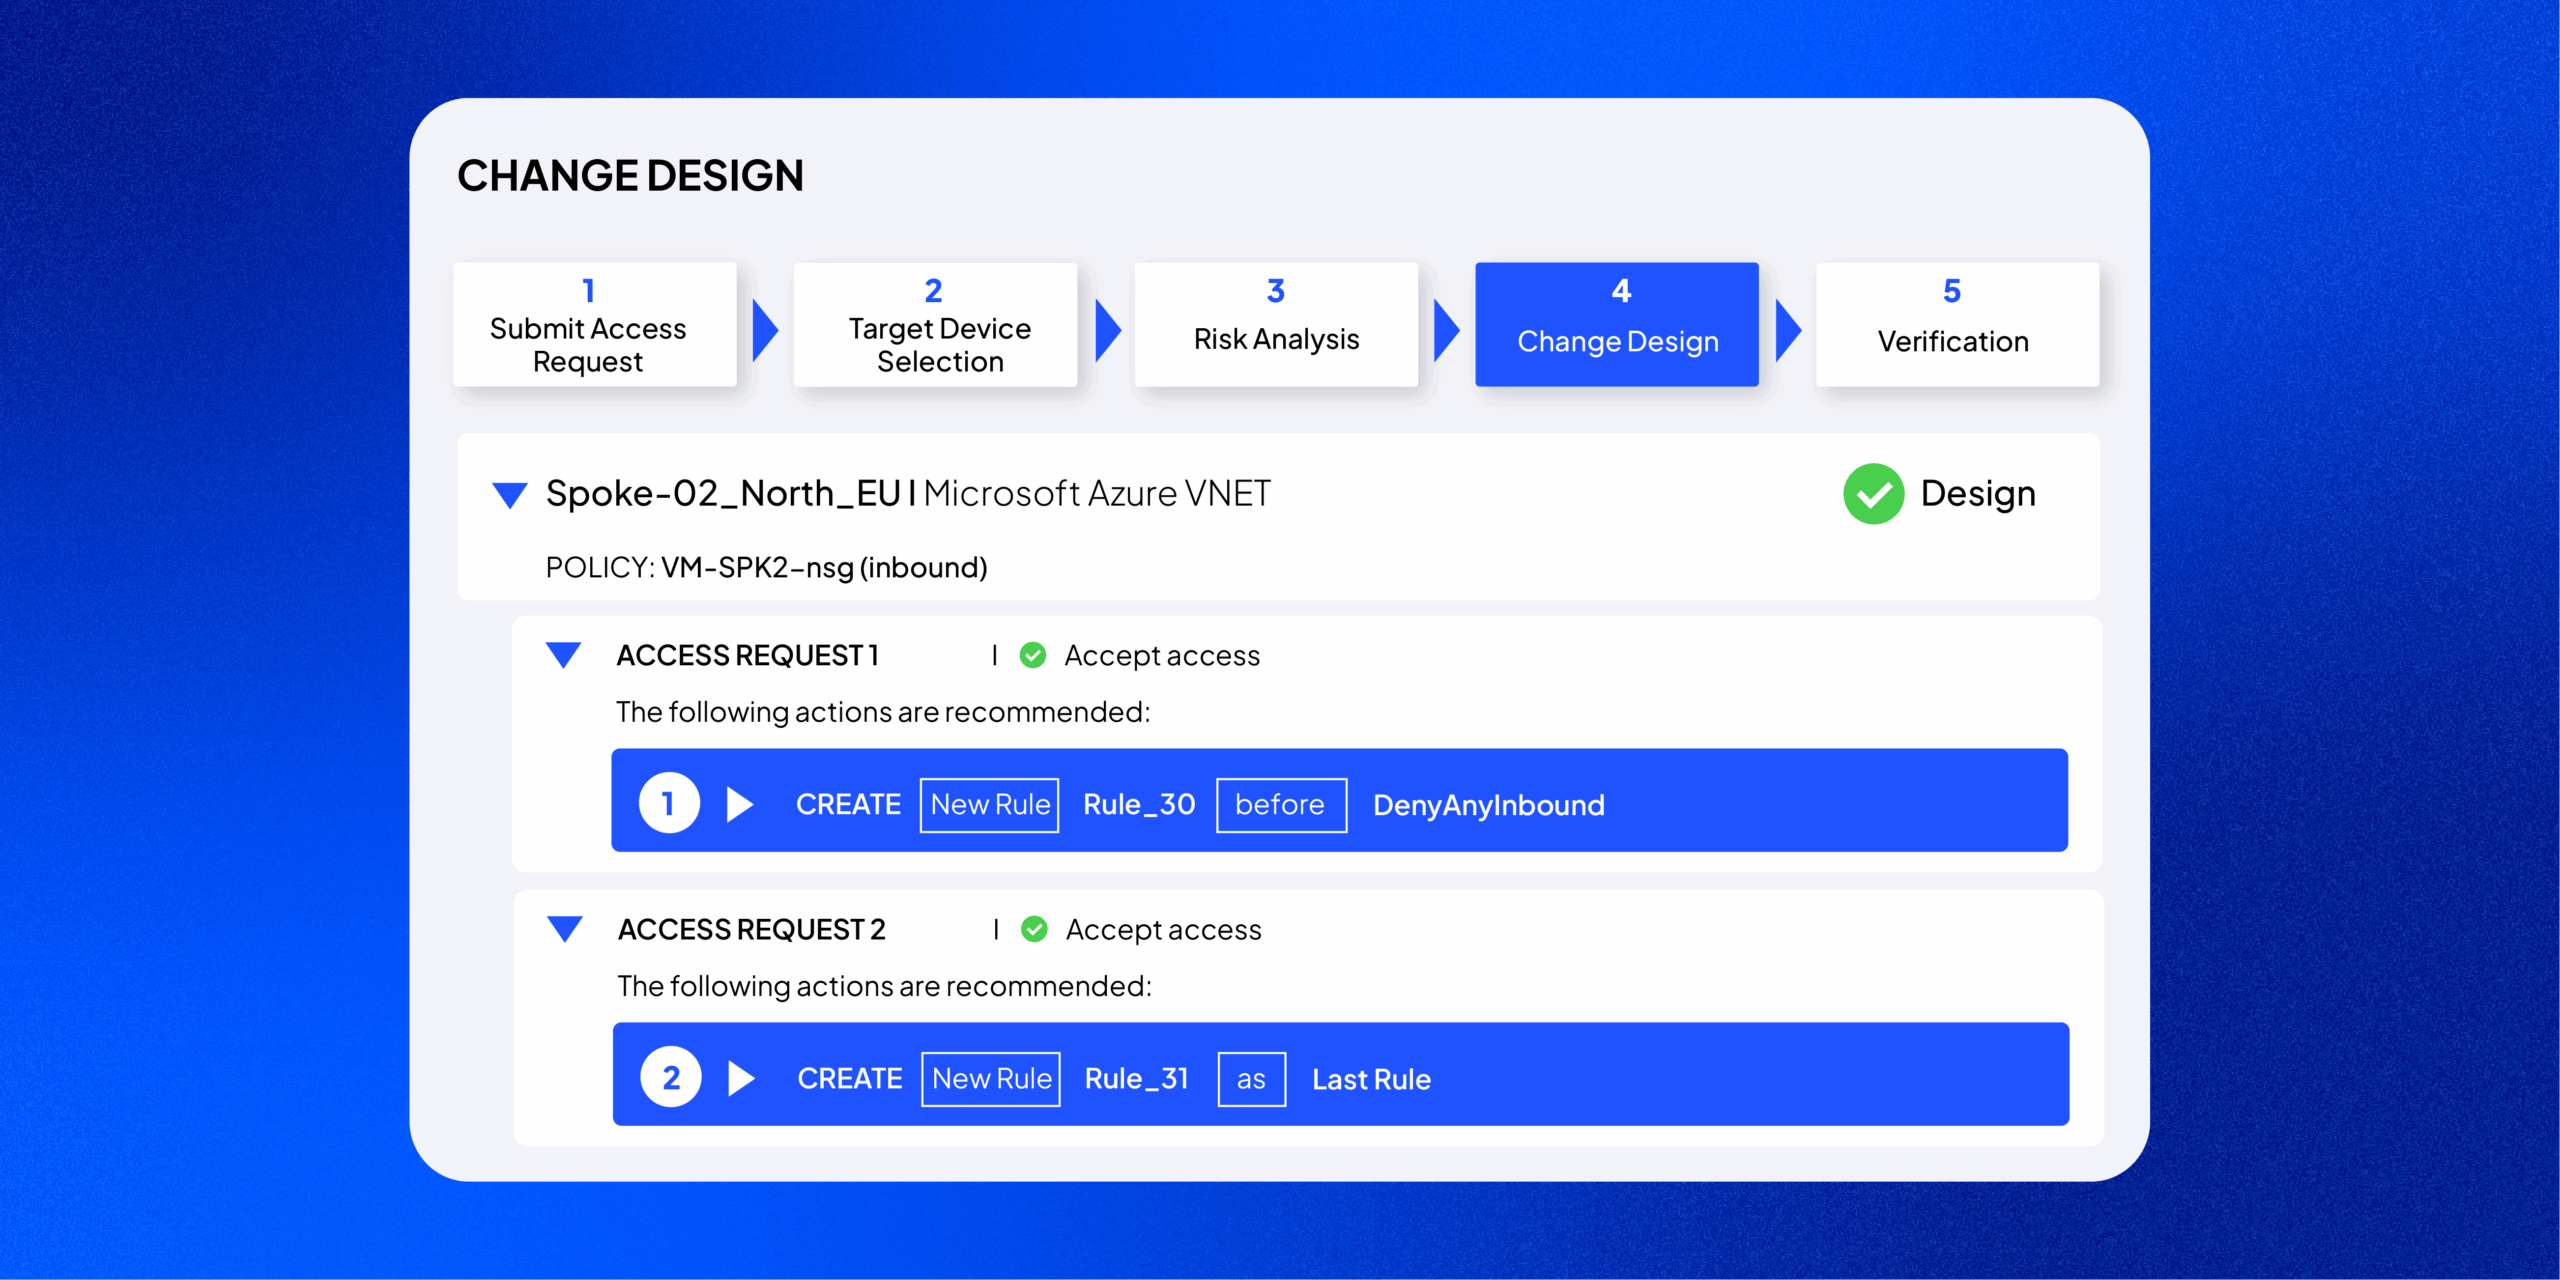Image resolution: width=2560 pixels, height=1280 pixels.
Task: Click arrow after Submit Access Request step
Action: pos(764,330)
